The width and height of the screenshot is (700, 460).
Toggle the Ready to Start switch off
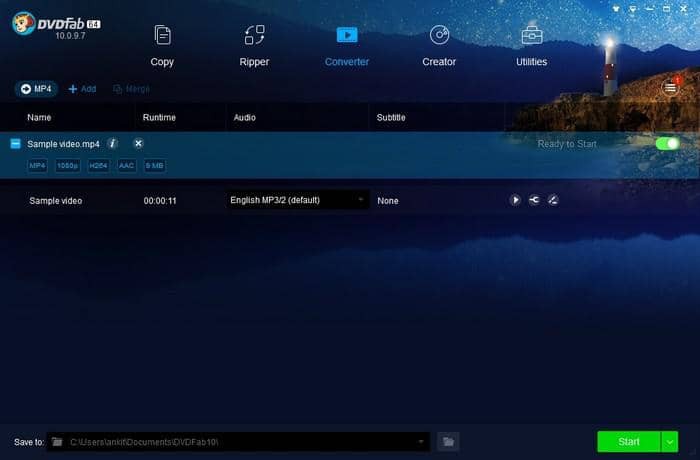[667, 144]
